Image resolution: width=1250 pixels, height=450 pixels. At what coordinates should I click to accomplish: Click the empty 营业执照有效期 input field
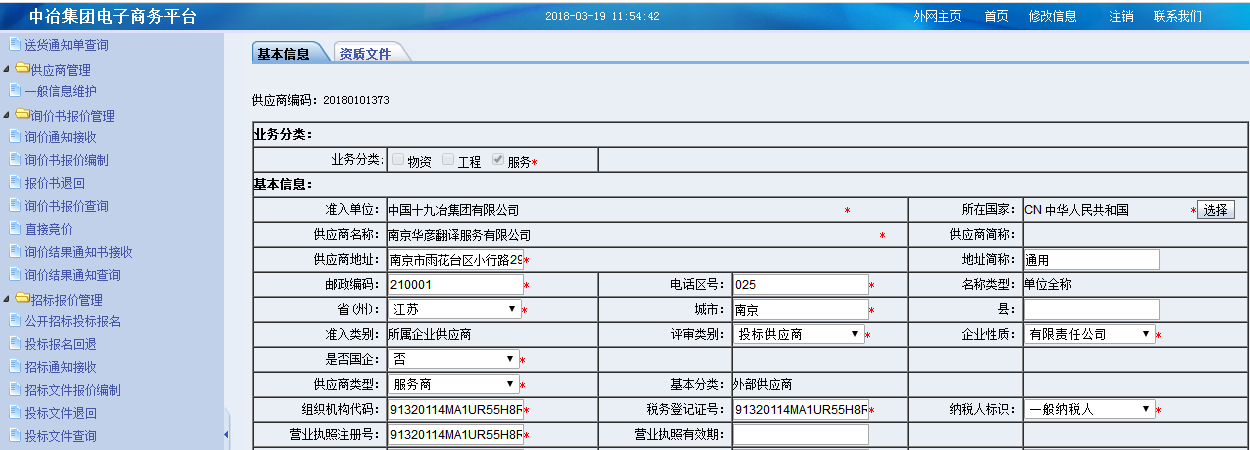pyautogui.click(x=800, y=434)
